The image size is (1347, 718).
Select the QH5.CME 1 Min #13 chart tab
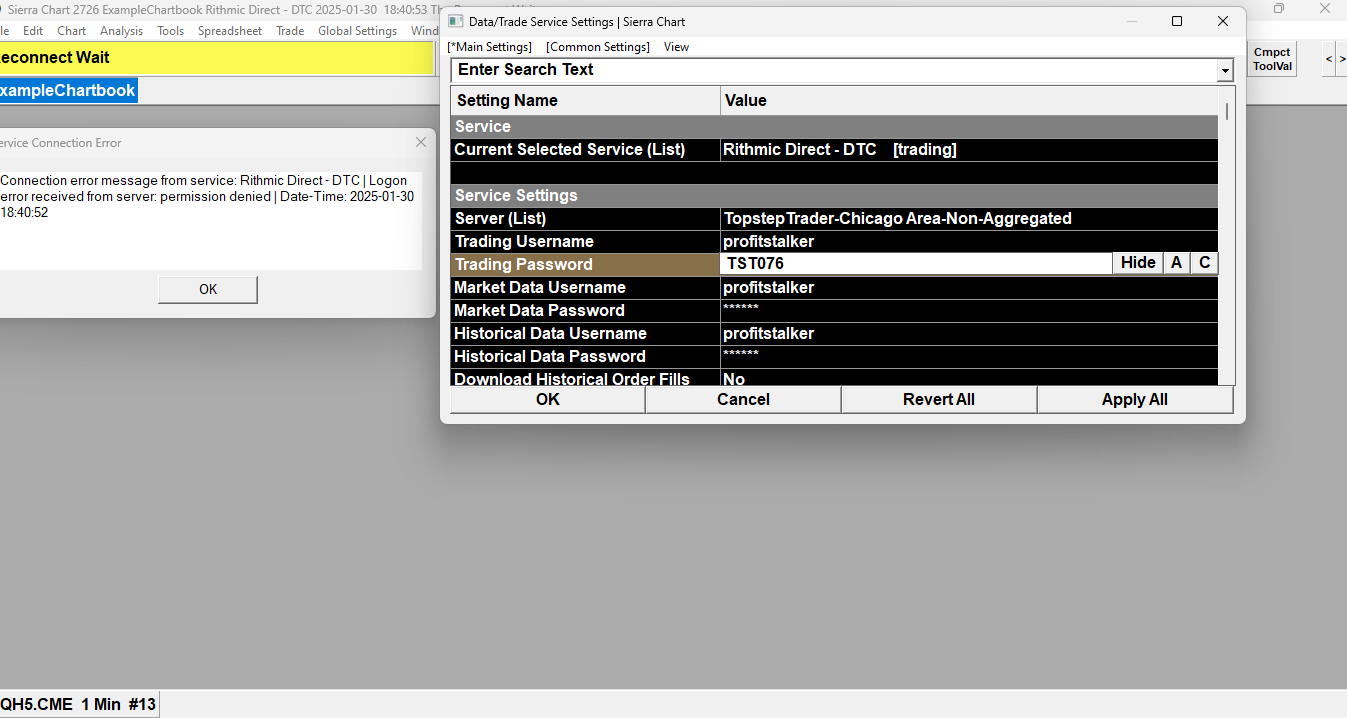pos(79,704)
